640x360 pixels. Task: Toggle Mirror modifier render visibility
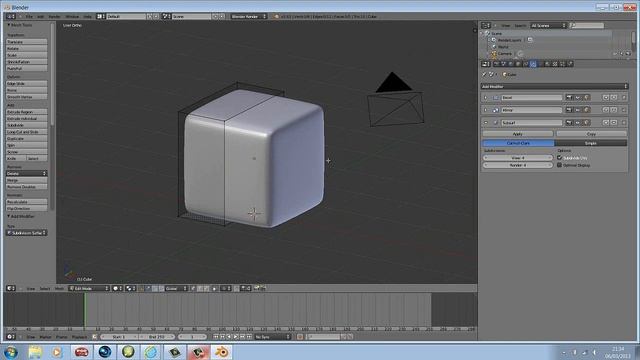[569, 110]
